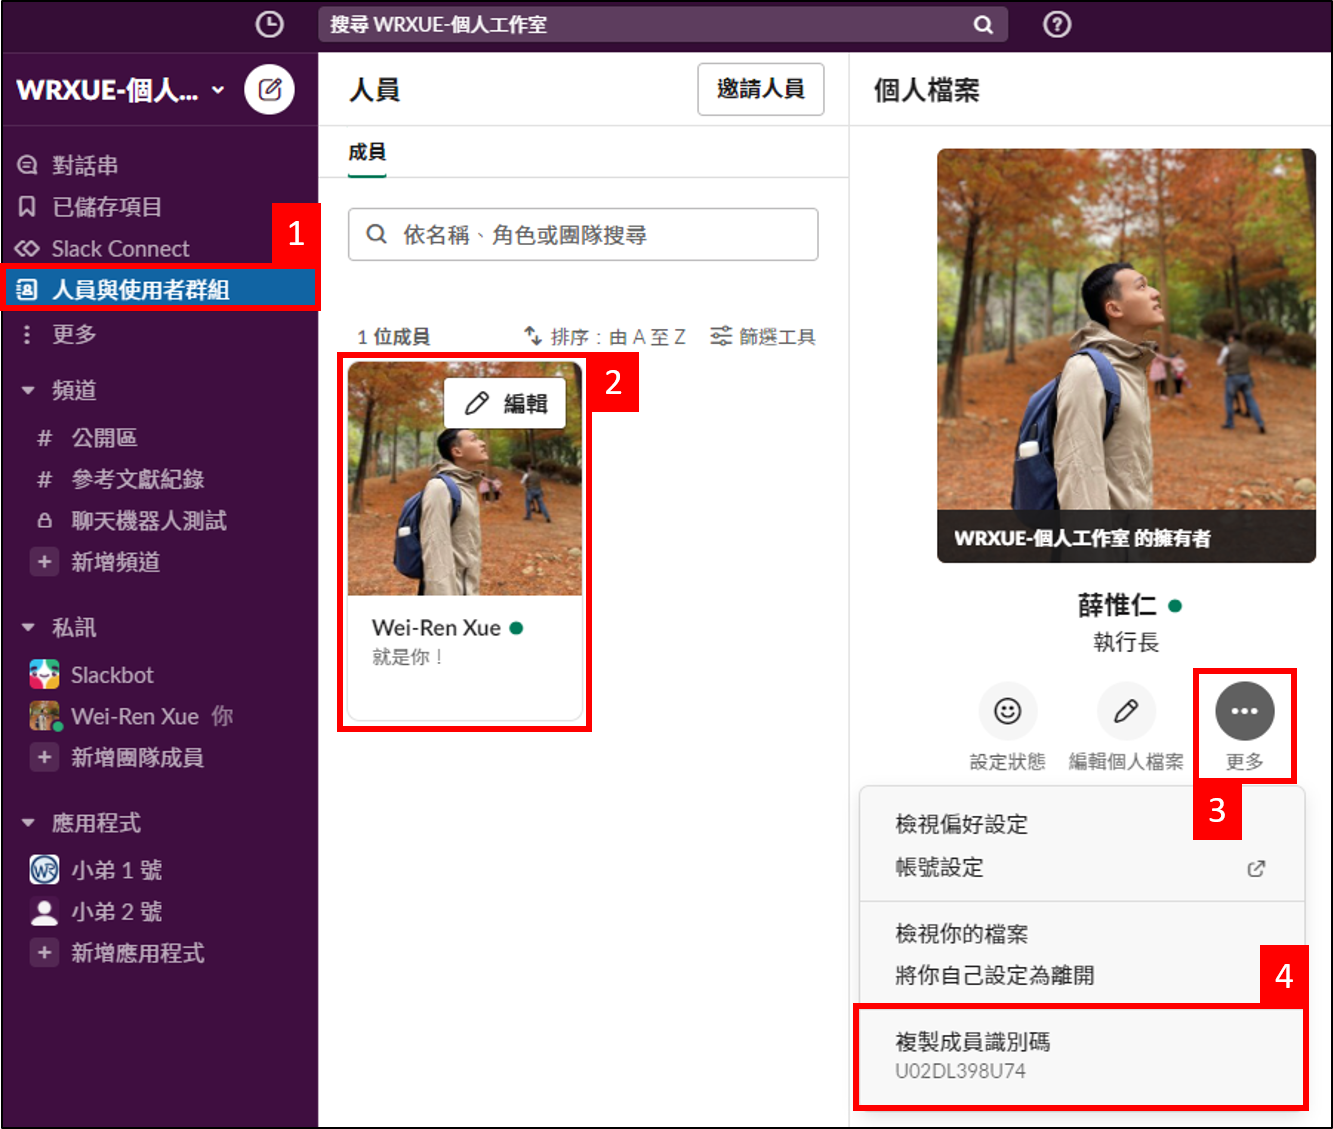Open the history clock icon
This screenshot has height=1129, width=1333.
269,25
